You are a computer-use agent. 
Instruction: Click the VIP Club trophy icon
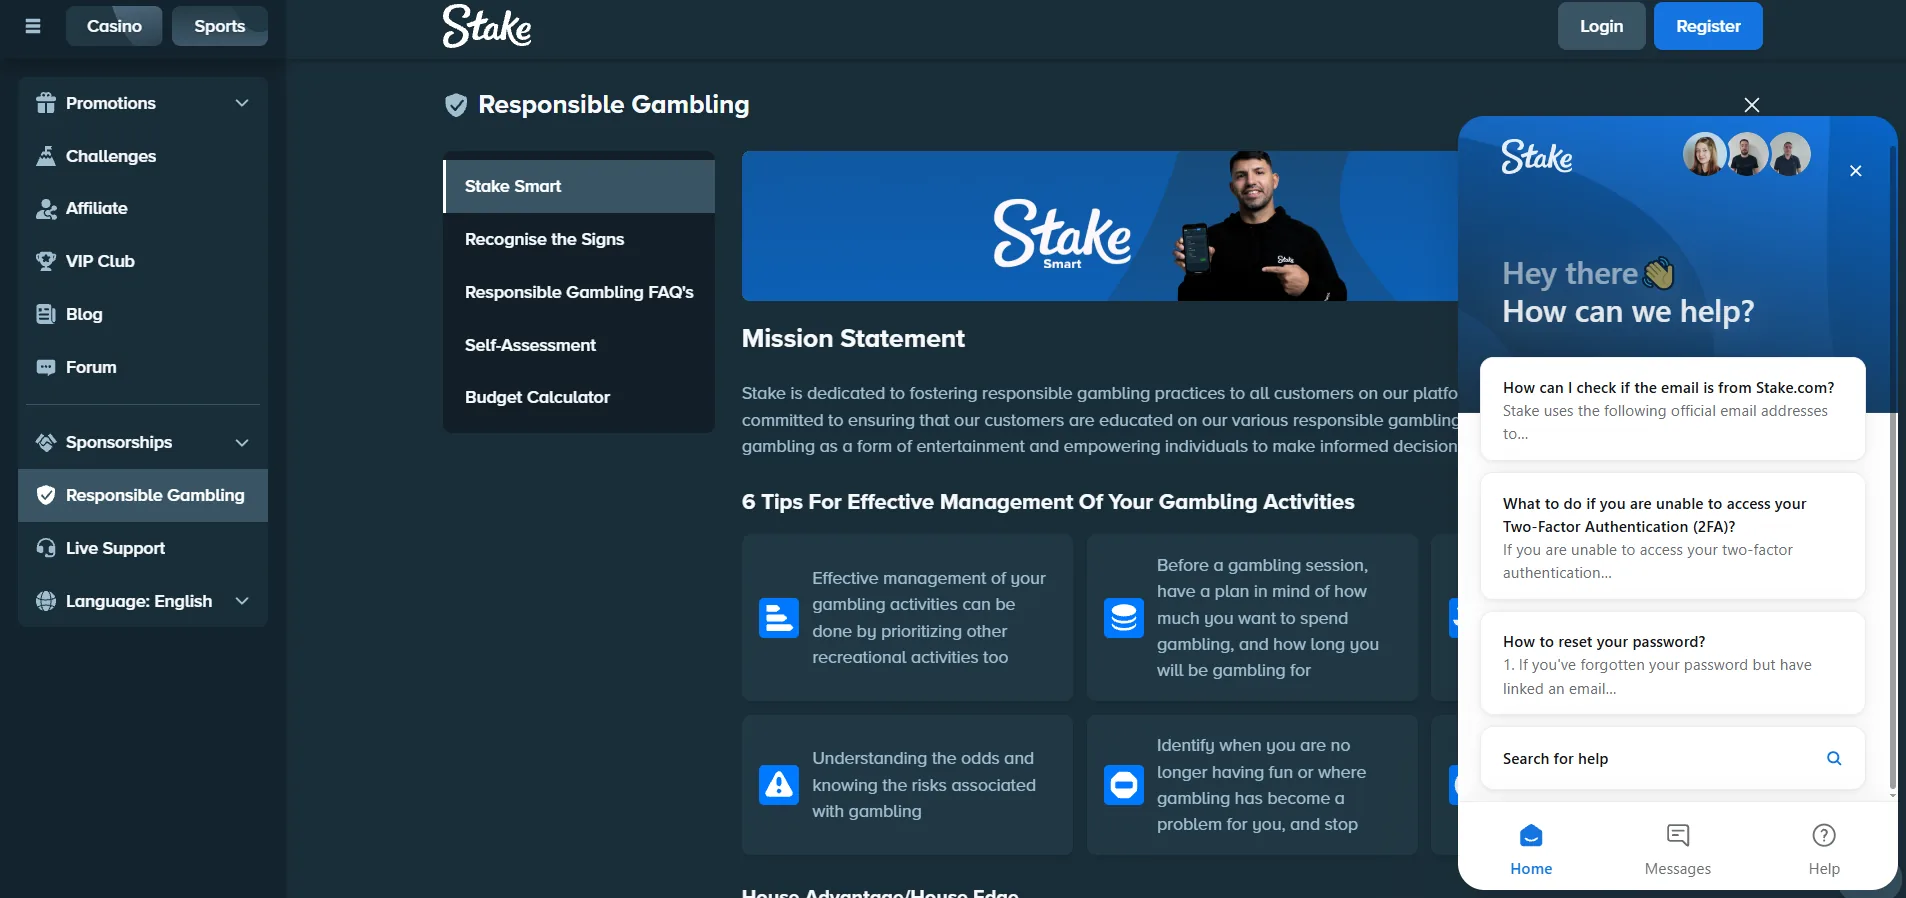coord(46,261)
